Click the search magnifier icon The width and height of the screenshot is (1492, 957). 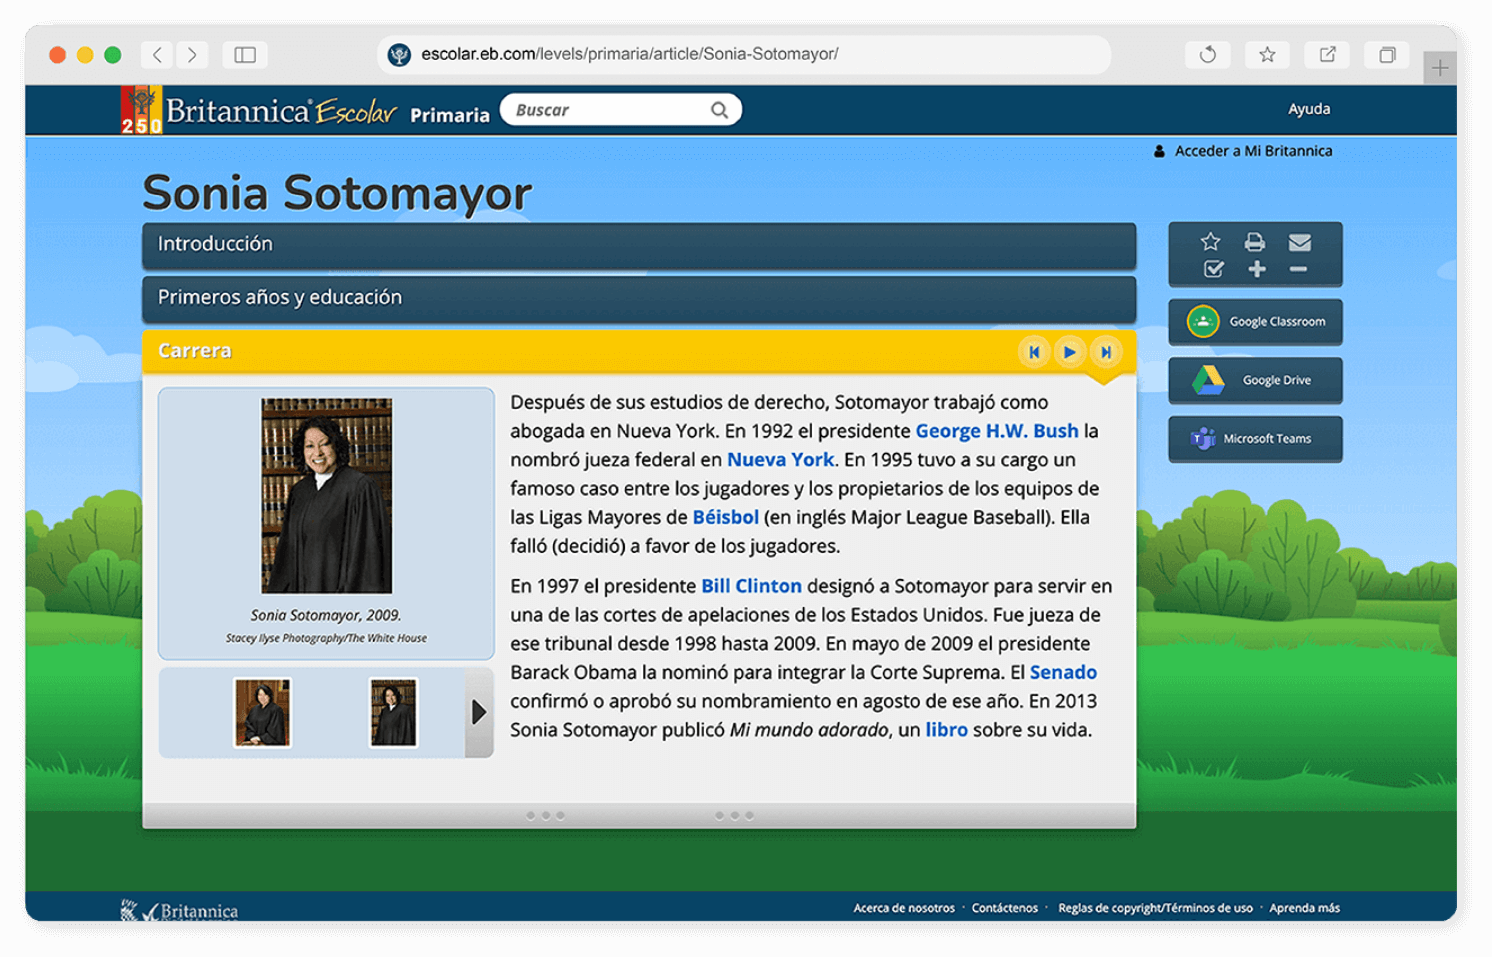click(x=719, y=110)
